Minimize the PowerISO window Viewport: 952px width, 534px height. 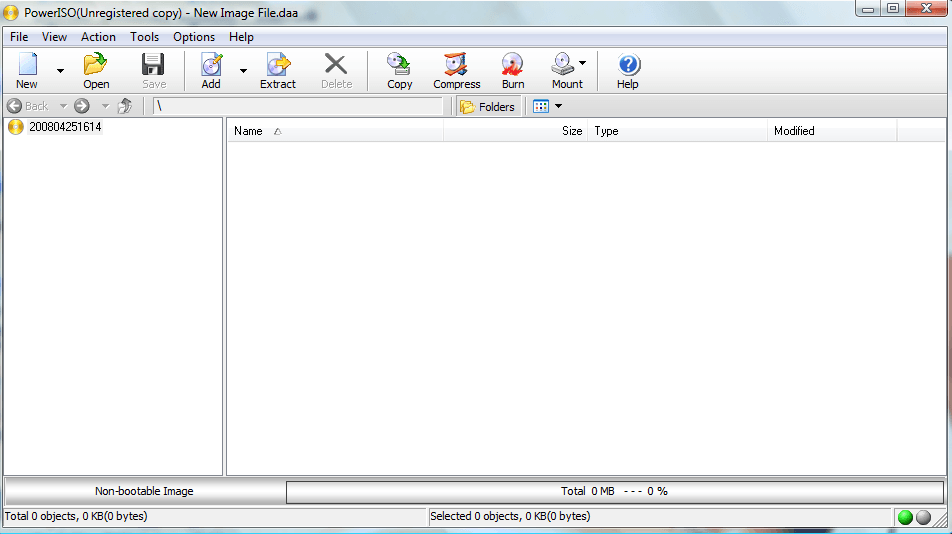pos(868,9)
